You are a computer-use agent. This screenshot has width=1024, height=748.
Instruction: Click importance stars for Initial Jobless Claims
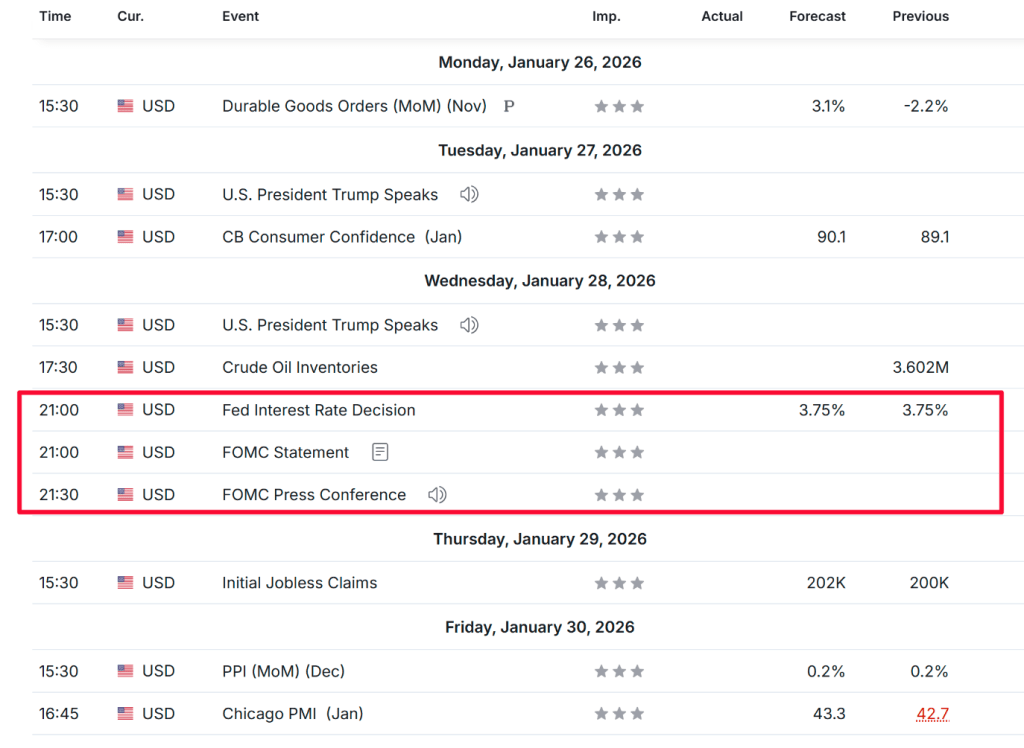pyautogui.click(x=619, y=583)
